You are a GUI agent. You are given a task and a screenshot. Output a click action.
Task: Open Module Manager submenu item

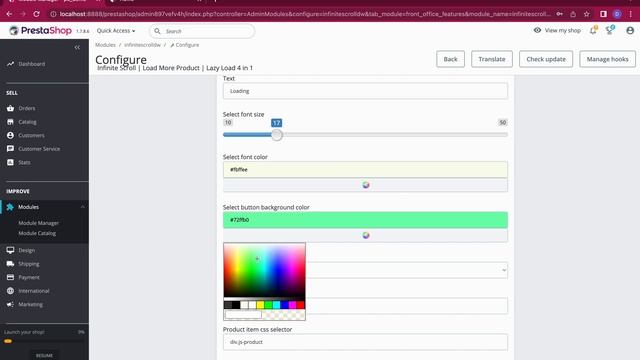(38, 223)
